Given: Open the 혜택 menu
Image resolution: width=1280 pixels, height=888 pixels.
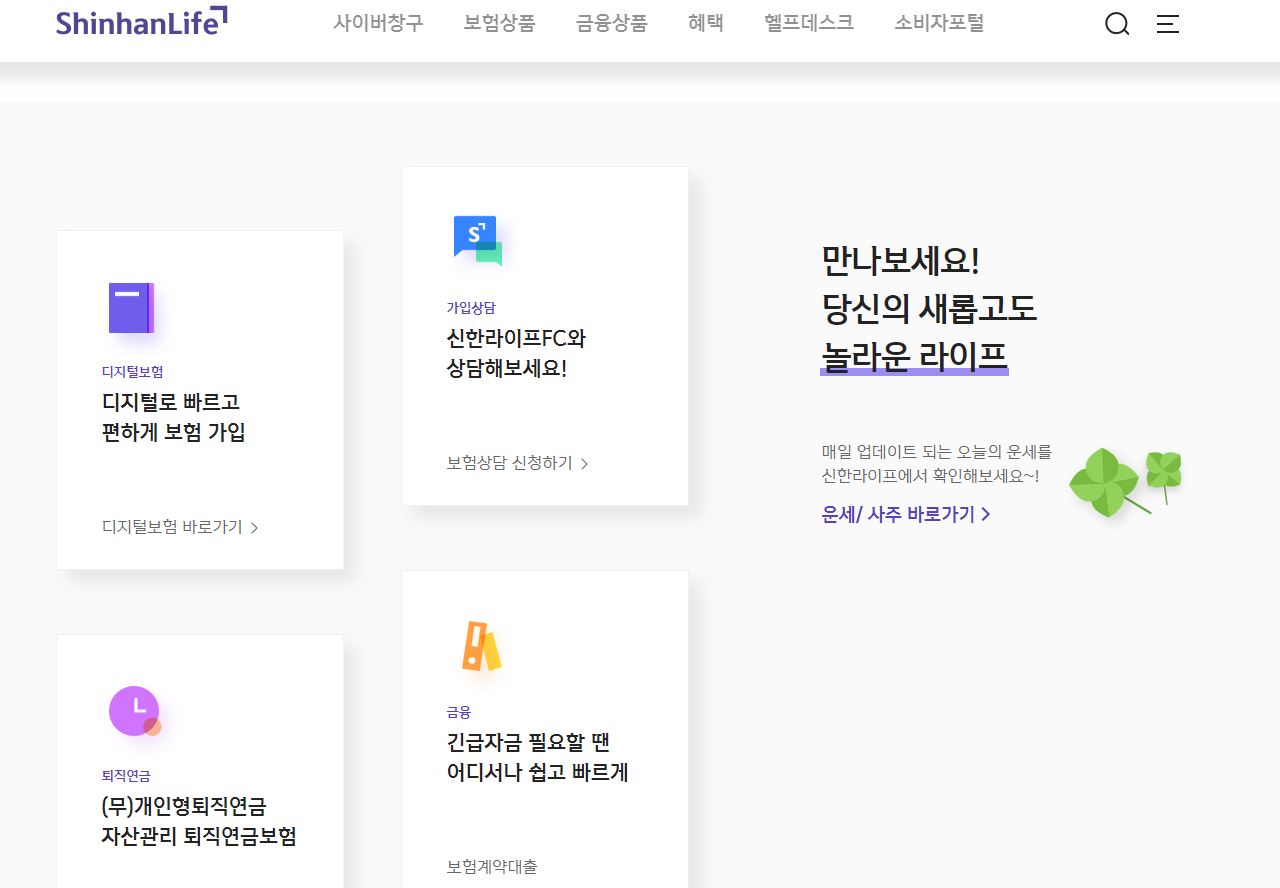Looking at the screenshot, I should click(706, 23).
